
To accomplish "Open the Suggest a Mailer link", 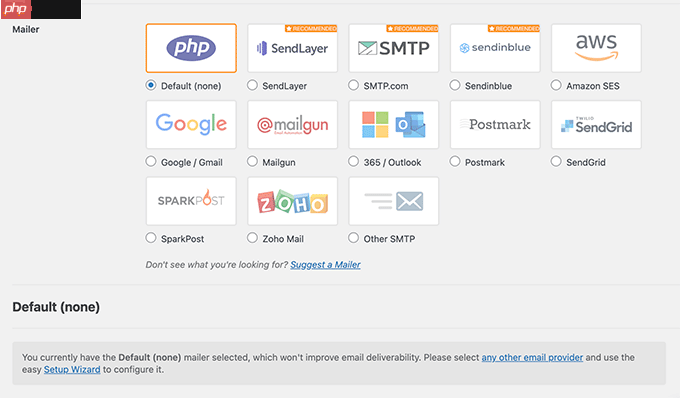I will tap(325, 264).
